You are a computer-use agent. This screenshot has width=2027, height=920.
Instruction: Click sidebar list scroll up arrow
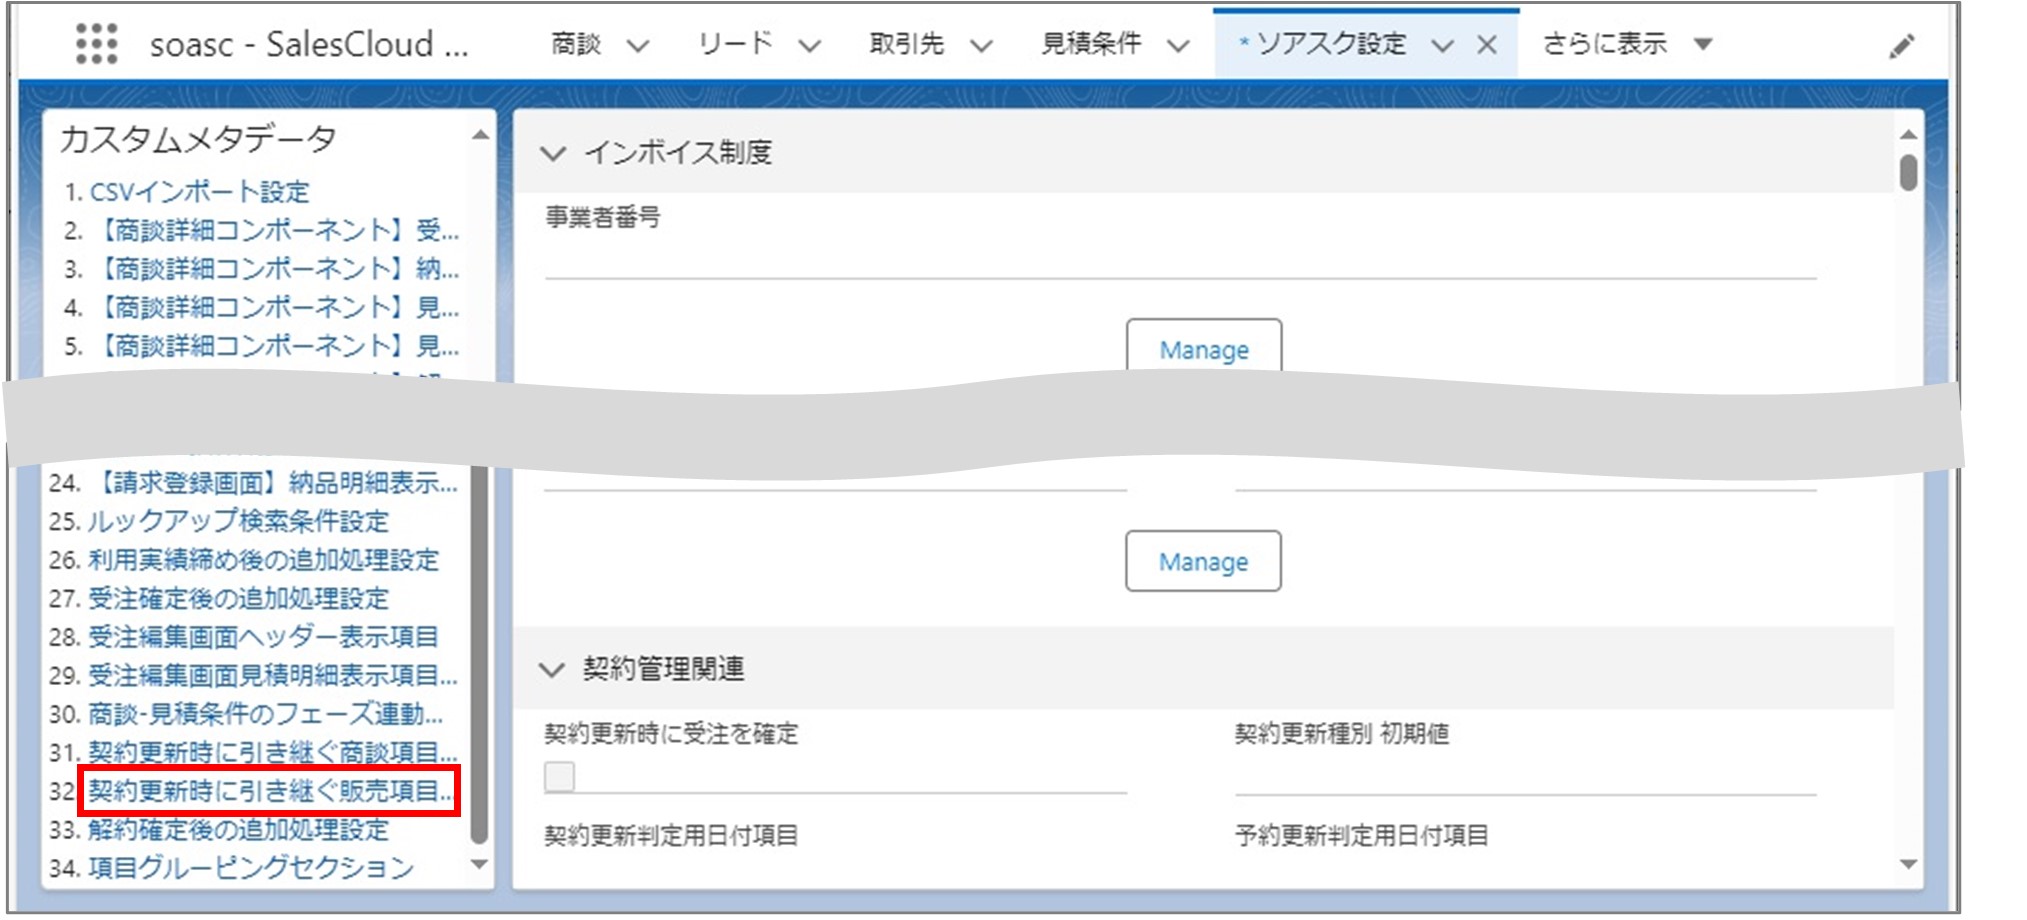tap(480, 135)
